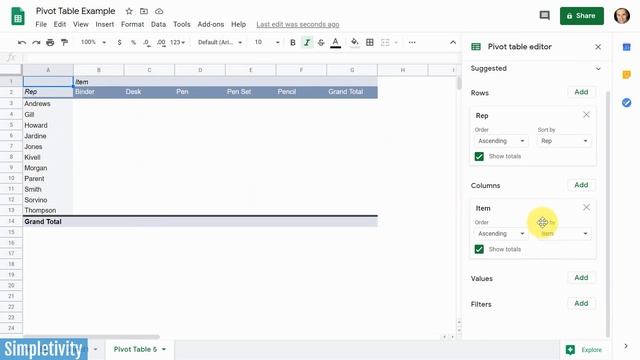Apply percent format icon

click(x=133, y=42)
